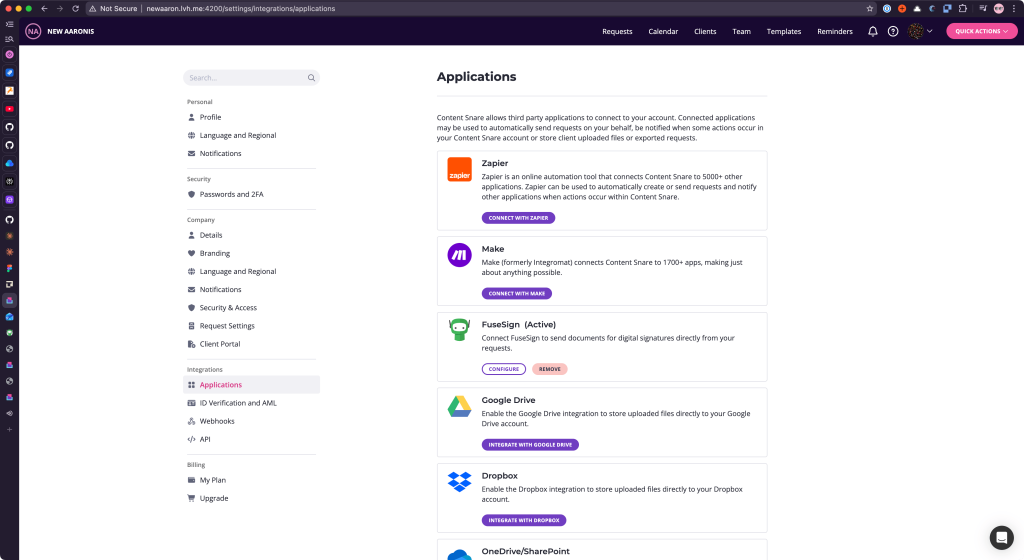This screenshot has width=1024, height=560.
Task: Open Clients in the top navigation
Action: coord(705,31)
